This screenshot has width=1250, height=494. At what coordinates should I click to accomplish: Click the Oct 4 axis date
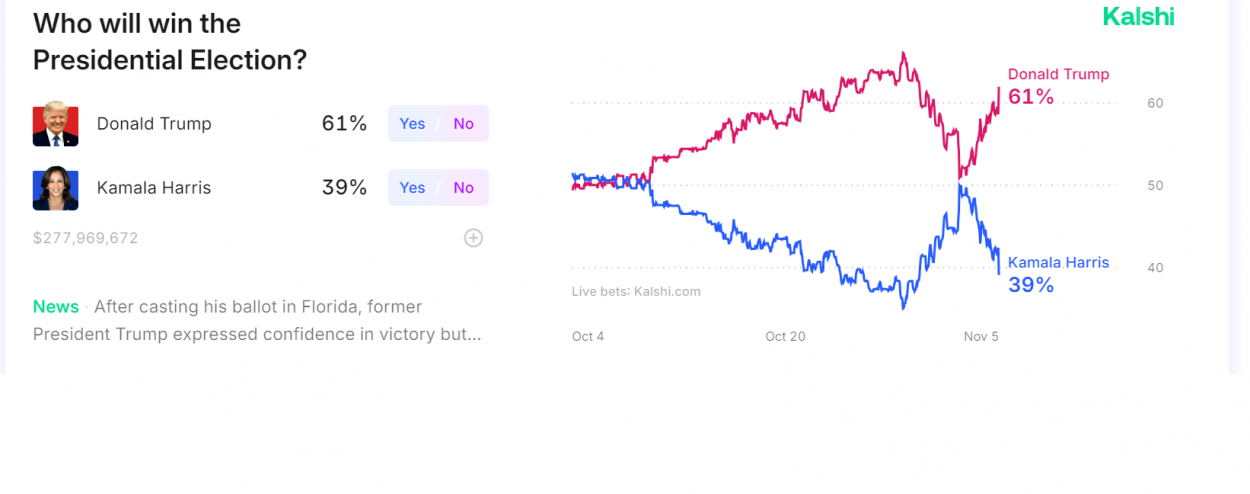(x=588, y=337)
